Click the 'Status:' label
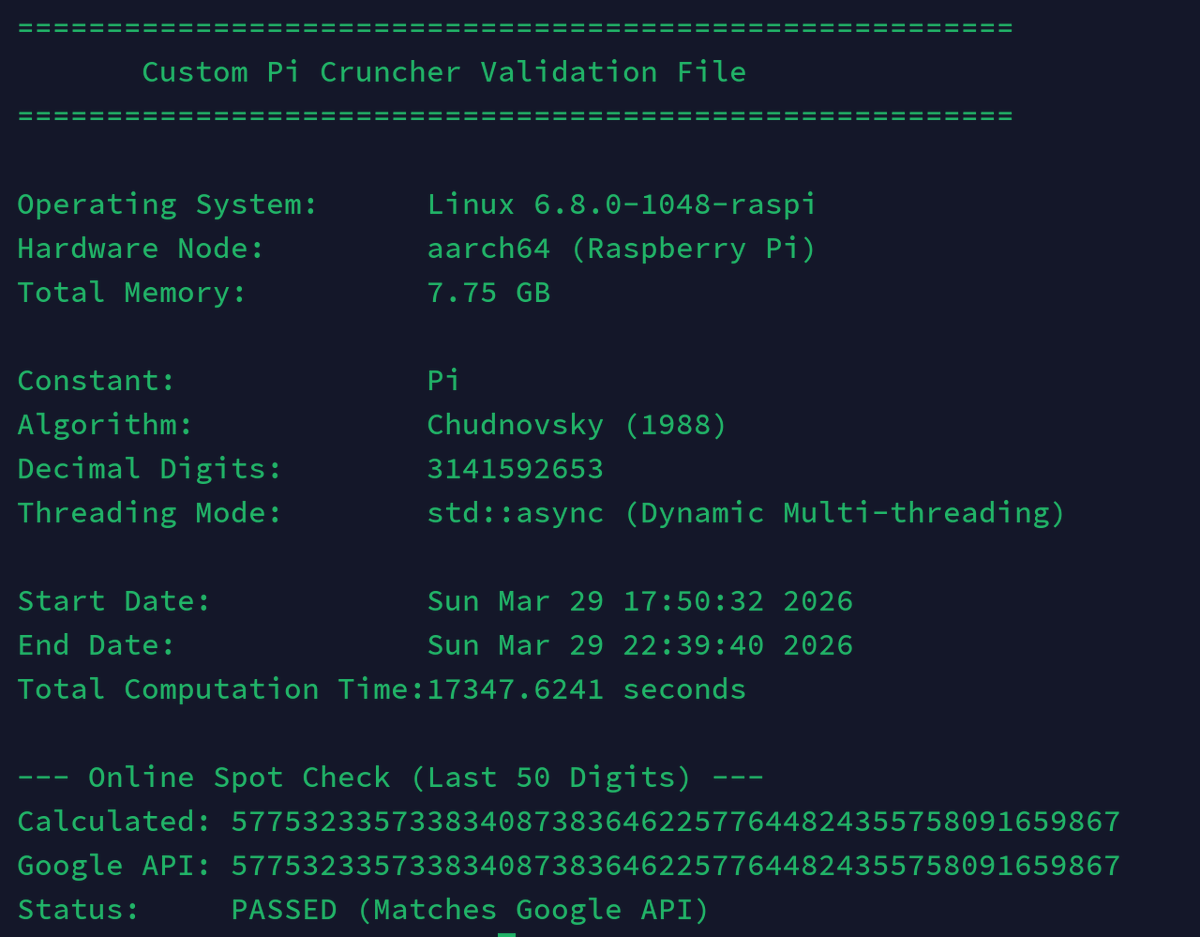The height and width of the screenshot is (937, 1200). [x=78, y=909]
